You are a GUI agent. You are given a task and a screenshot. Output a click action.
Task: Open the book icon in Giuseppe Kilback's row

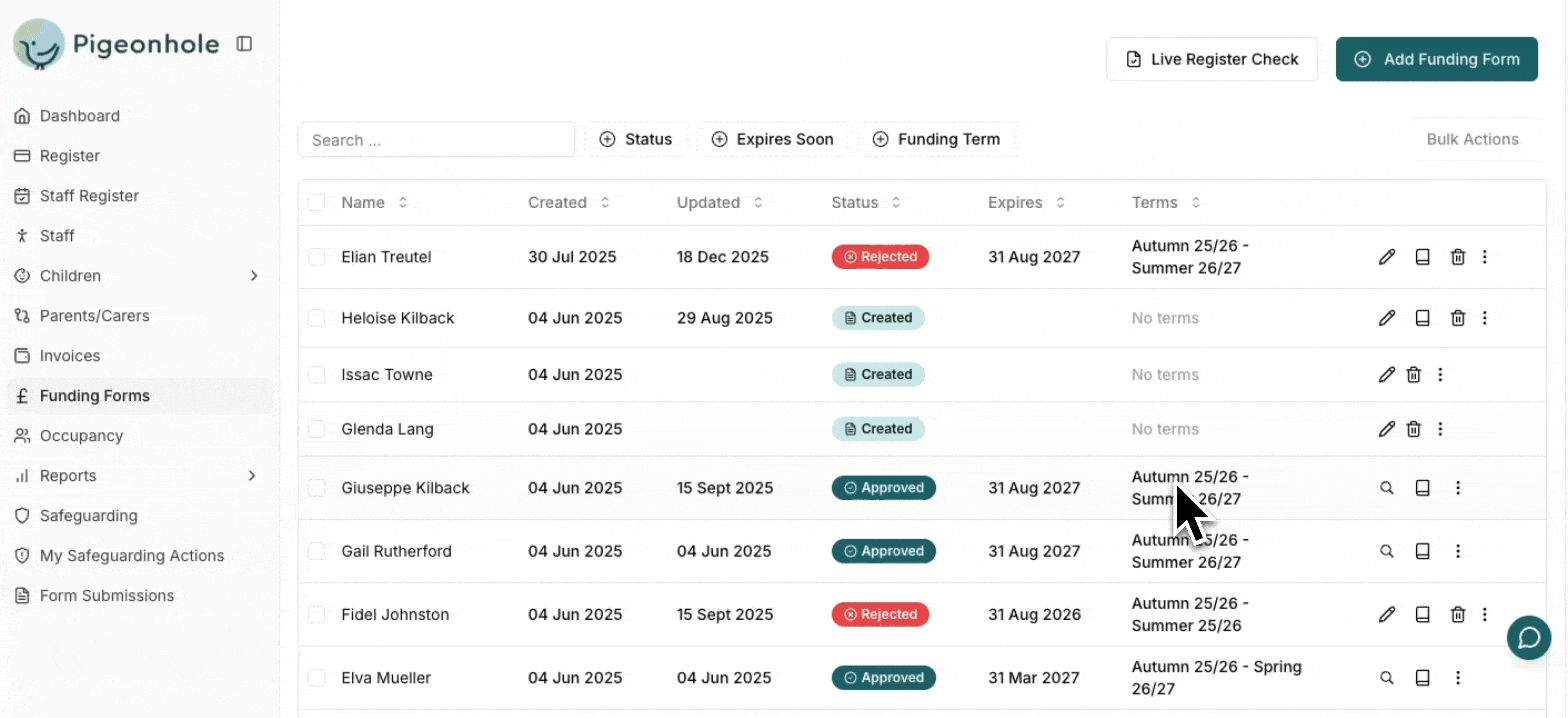tap(1422, 488)
